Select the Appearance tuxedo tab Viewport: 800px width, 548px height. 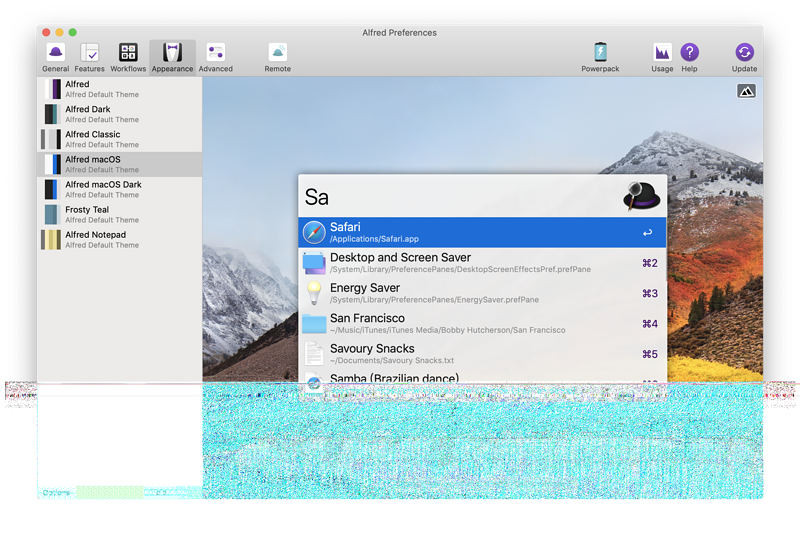pos(172,58)
